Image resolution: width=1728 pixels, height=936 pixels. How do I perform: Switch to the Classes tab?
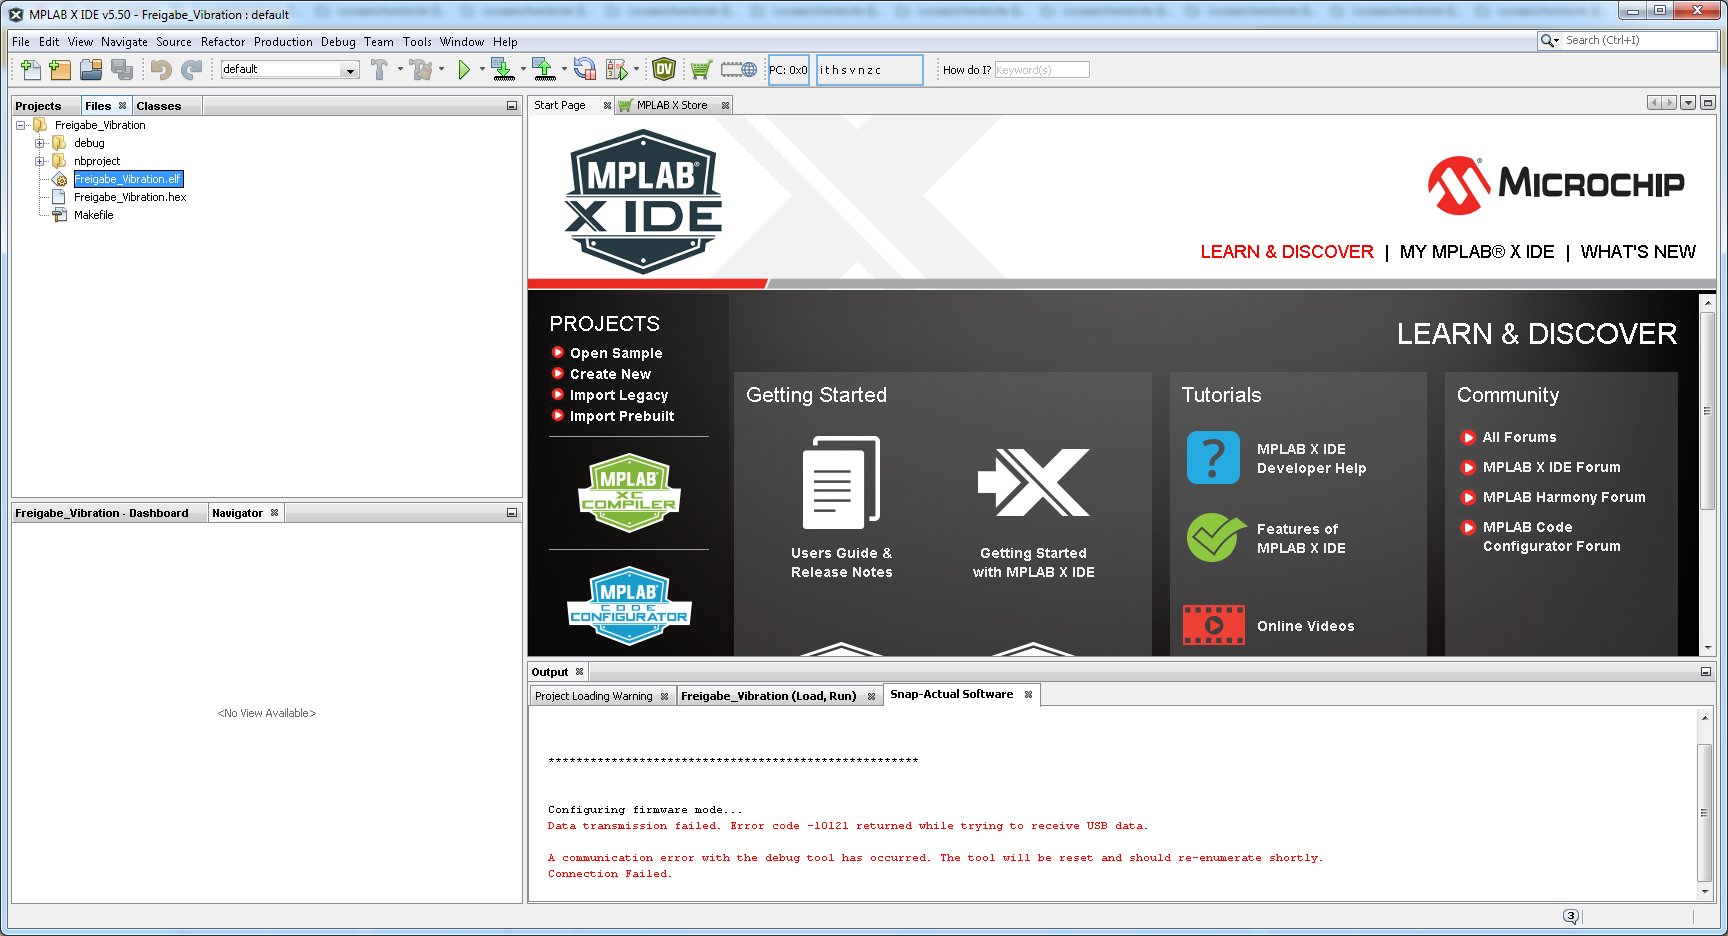pyautogui.click(x=159, y=106)
